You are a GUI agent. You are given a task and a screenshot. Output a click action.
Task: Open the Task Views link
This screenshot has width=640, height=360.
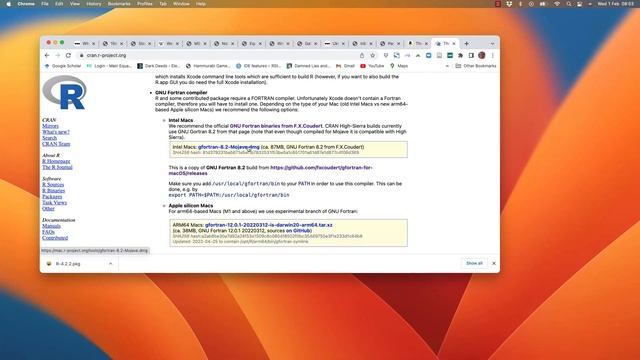click(x=54, y=202)
